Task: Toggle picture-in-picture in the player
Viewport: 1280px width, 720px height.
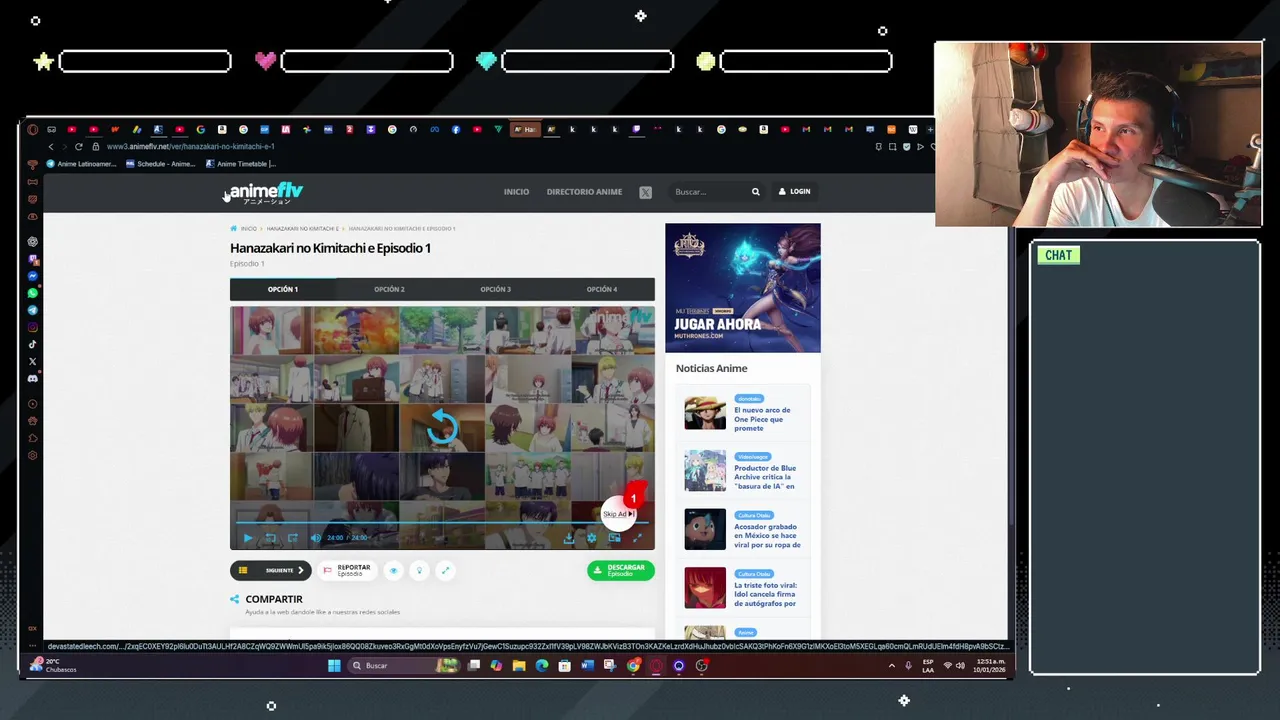Action: pos(614,538)
